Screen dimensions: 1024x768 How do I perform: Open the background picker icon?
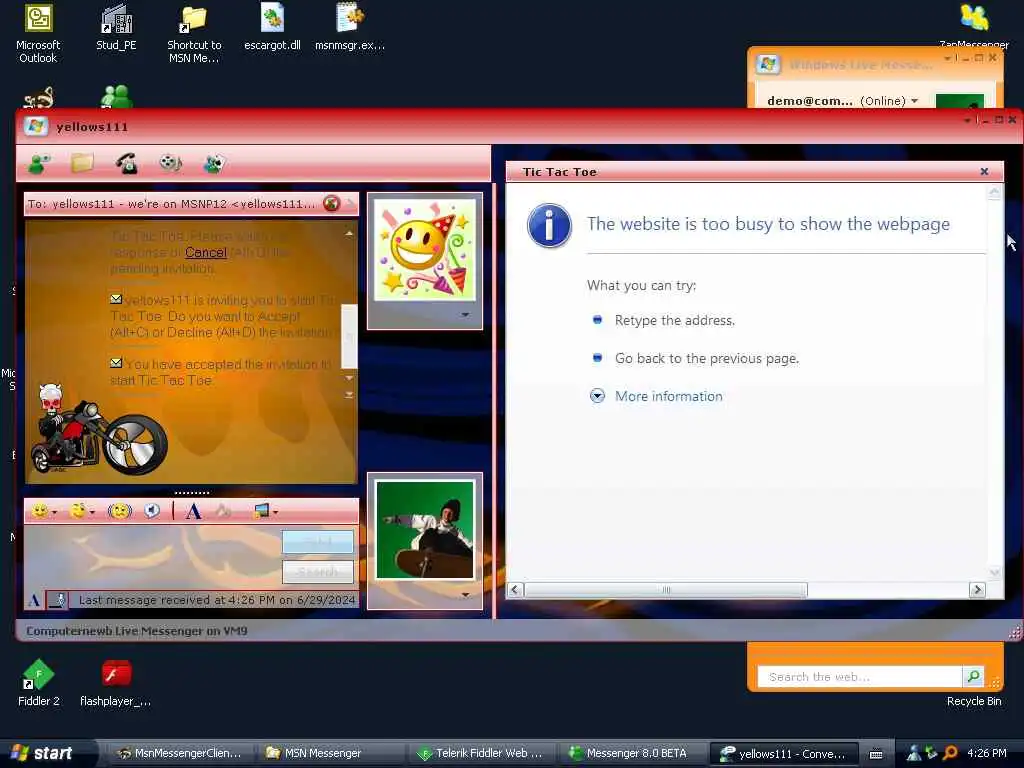click(262, 511)
